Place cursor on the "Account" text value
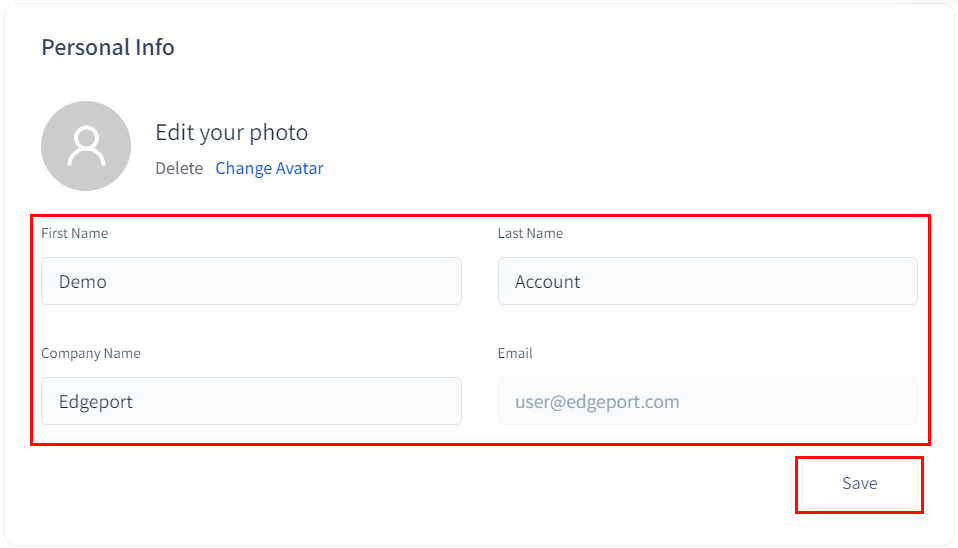Viewport: 958px width, 548px height. click(x=547, y=282)
